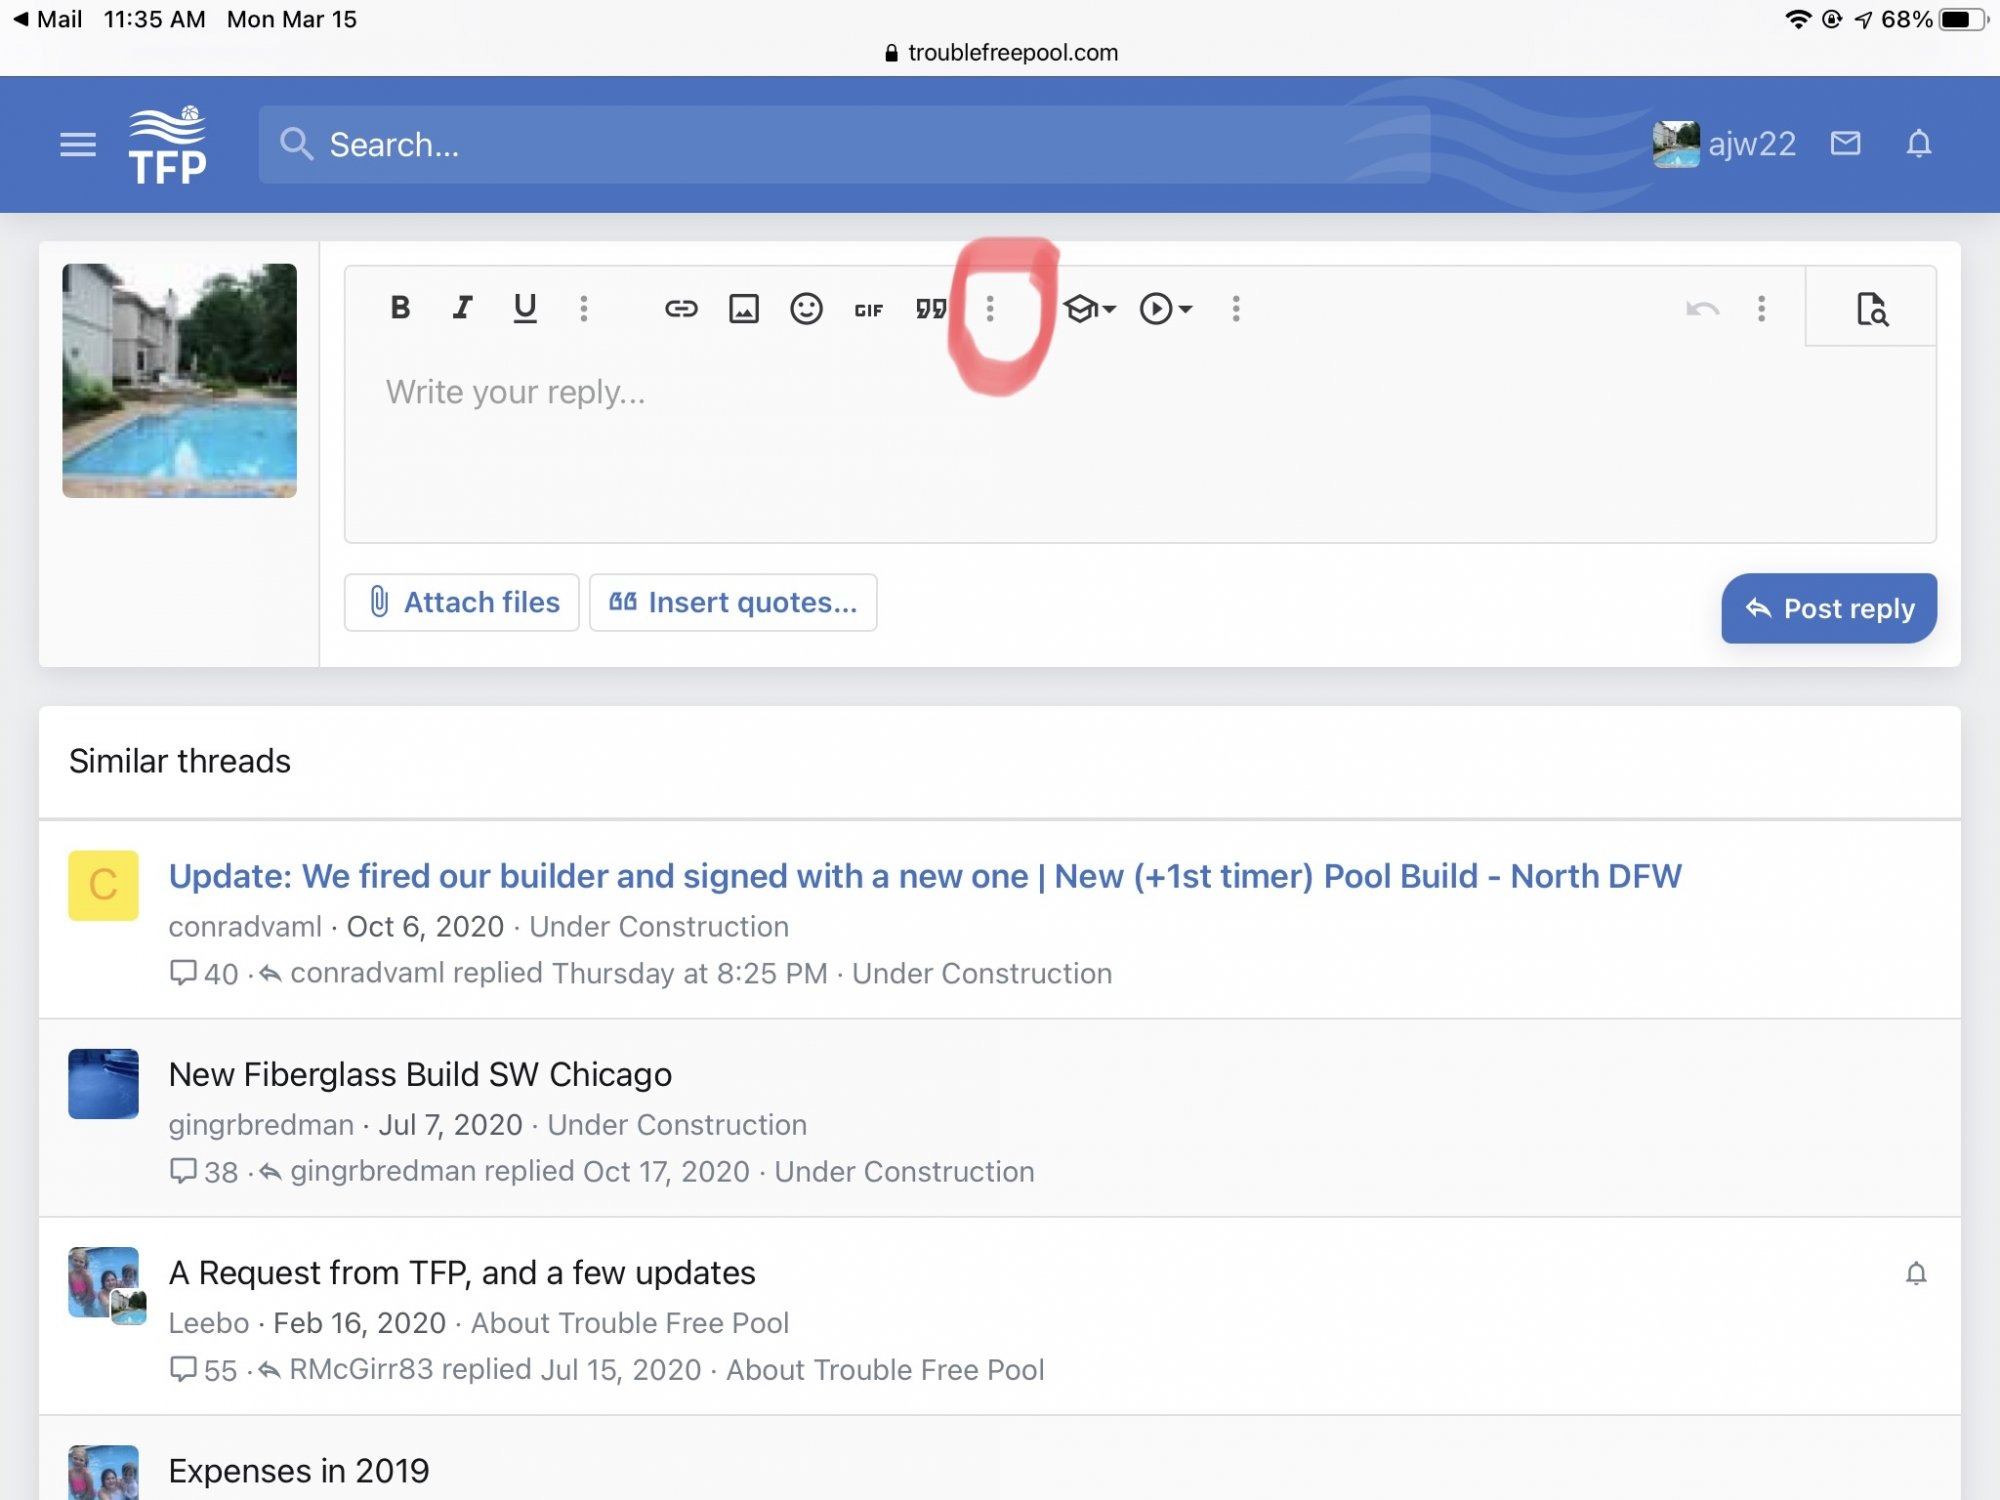Image resolution: width=2000 pixels, height=1500 pixels.
Task: Toggle italic formatting
Action: [x=462, y=308]
